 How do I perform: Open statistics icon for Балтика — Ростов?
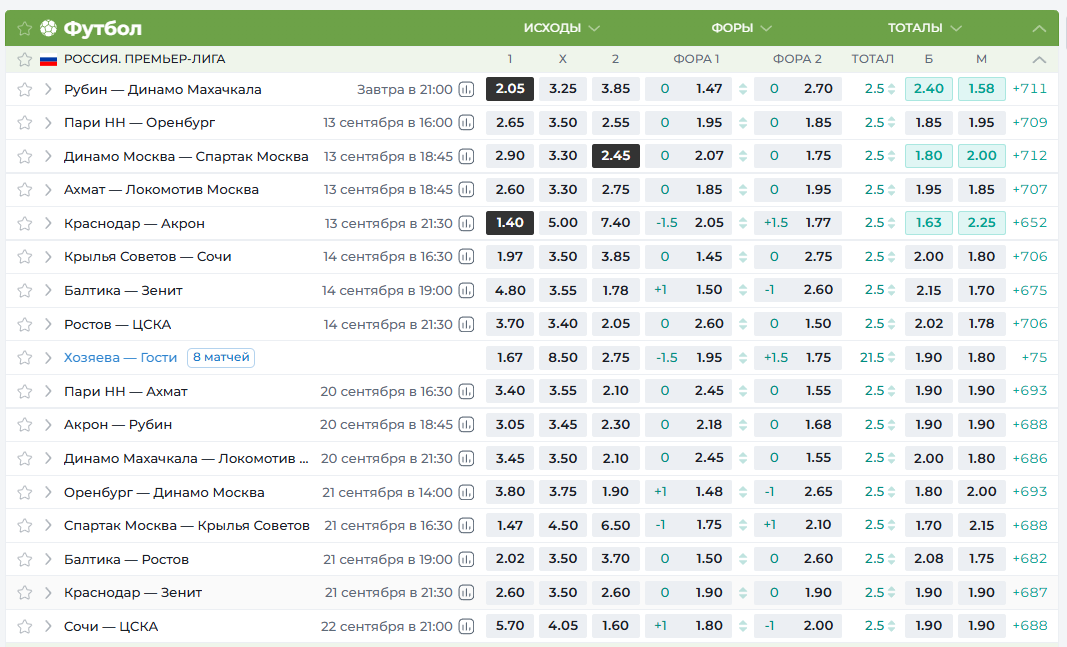pos(466,559)
